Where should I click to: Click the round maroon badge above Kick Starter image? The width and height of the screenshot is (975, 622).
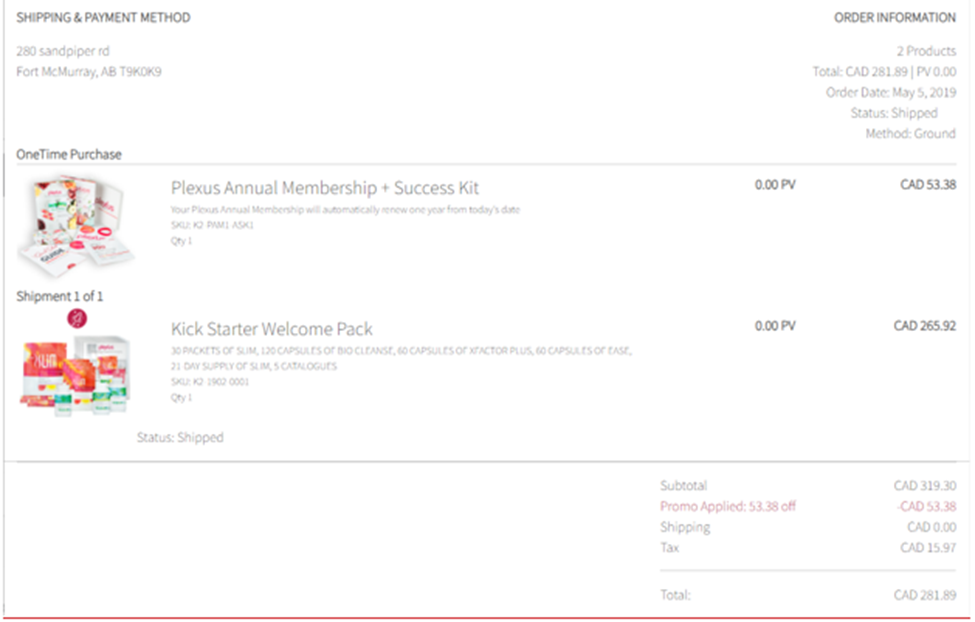coord(77,318)
